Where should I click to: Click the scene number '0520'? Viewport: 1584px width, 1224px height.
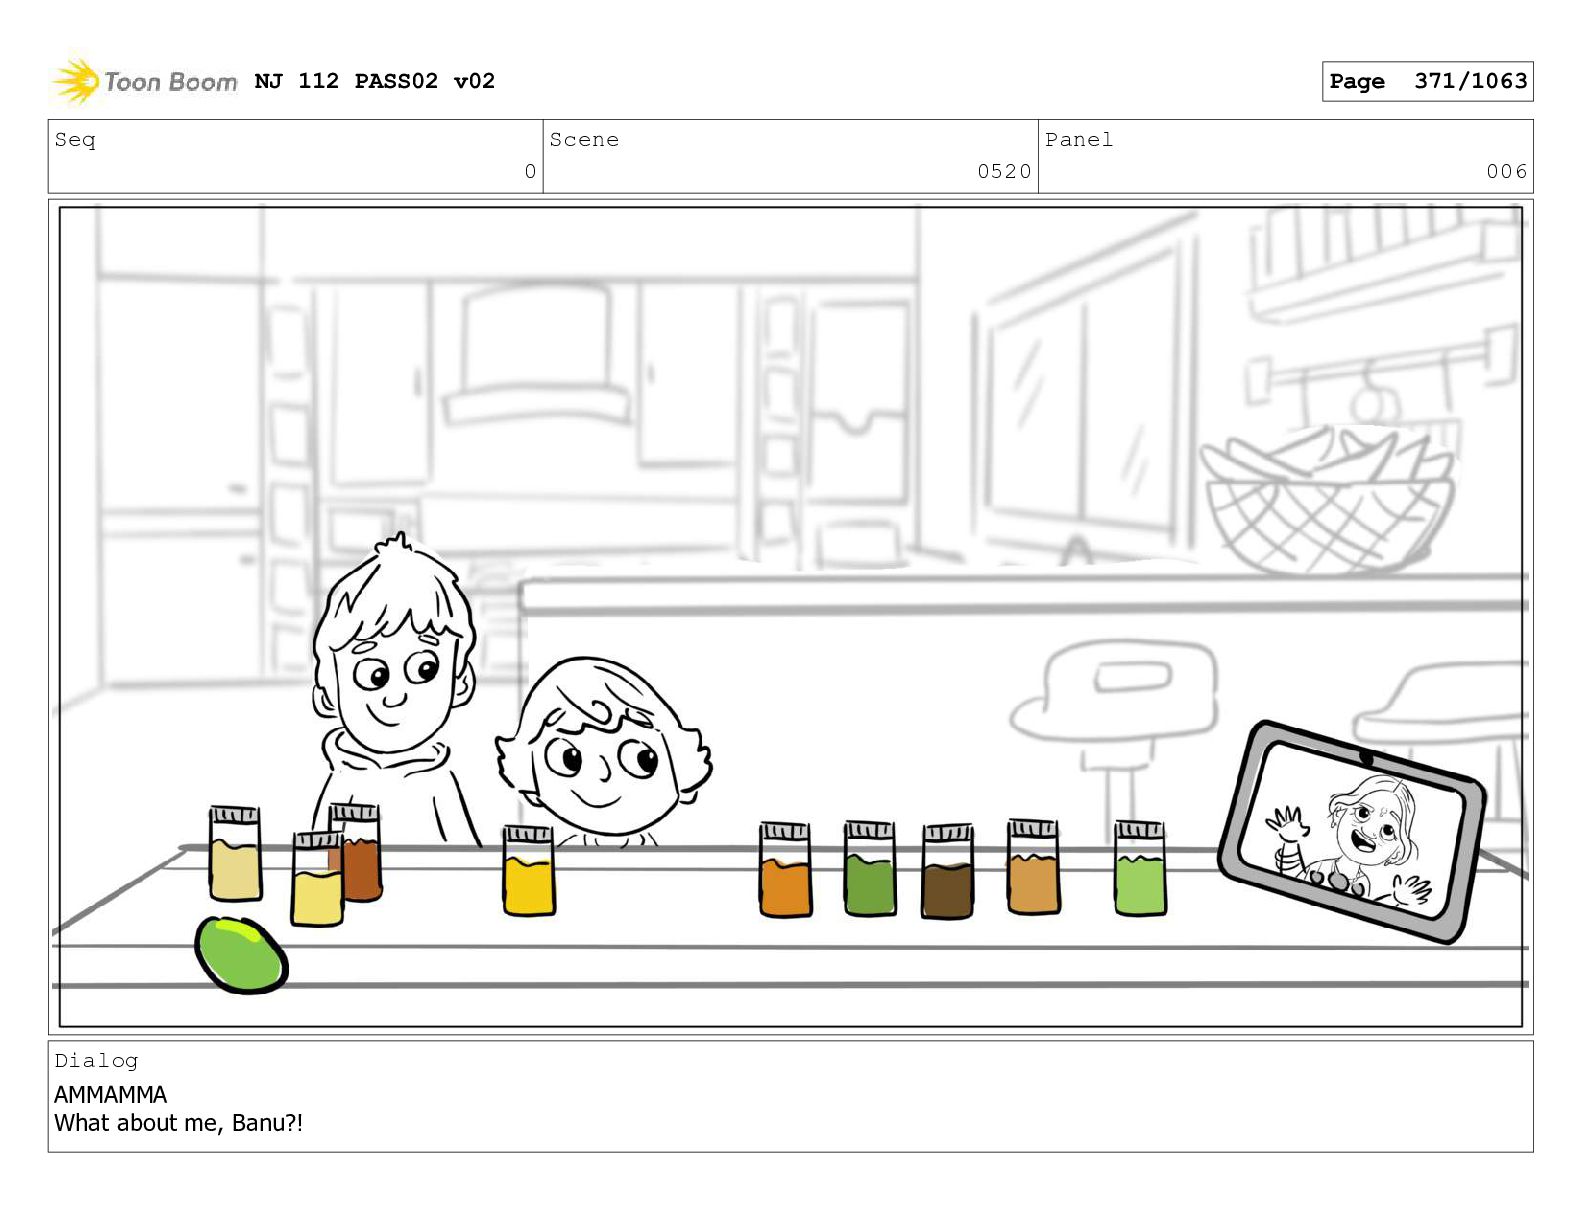coord(1004,171)
